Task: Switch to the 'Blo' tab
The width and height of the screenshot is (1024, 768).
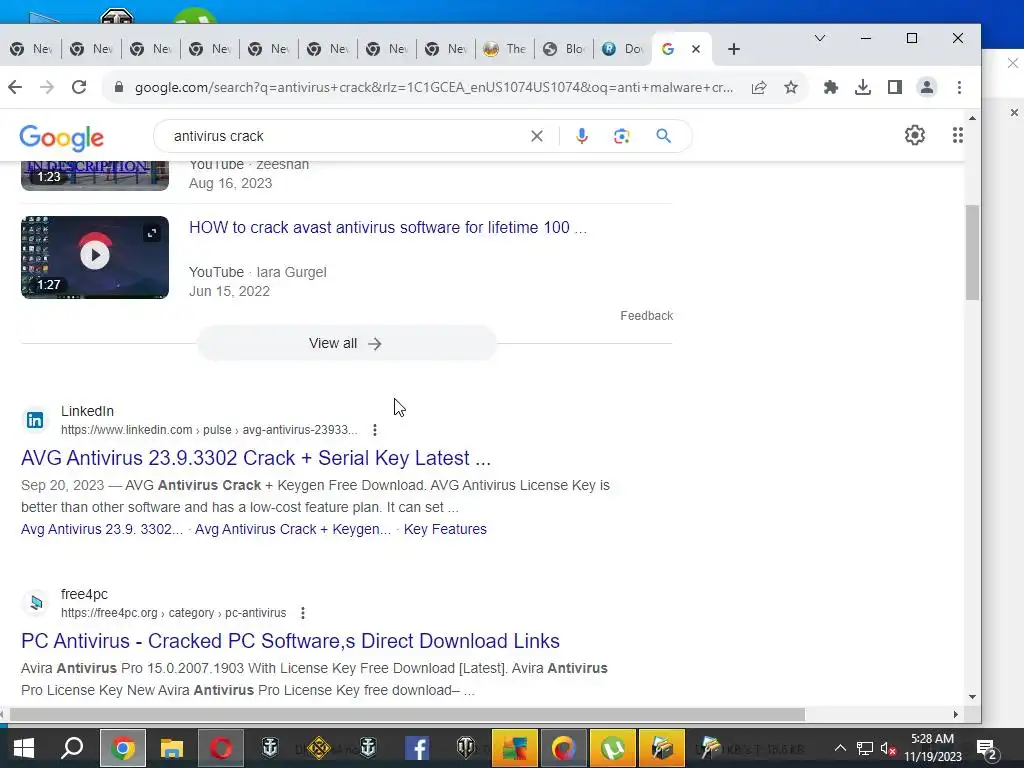Action: [564, 49]
